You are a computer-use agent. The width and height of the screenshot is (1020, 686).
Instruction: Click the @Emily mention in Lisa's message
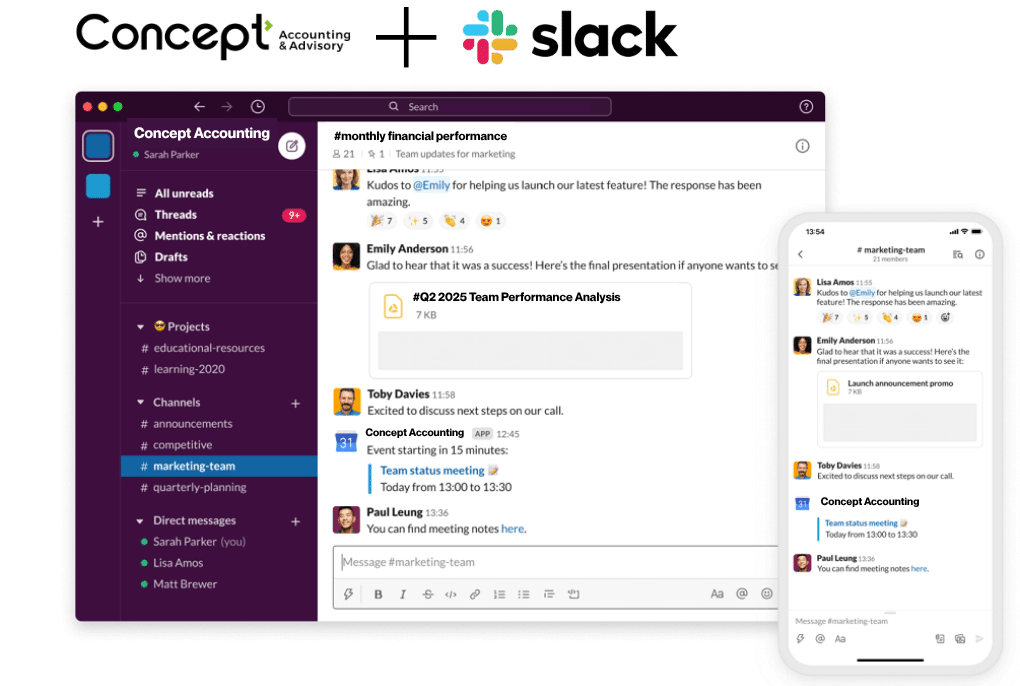tap(432, 185)
